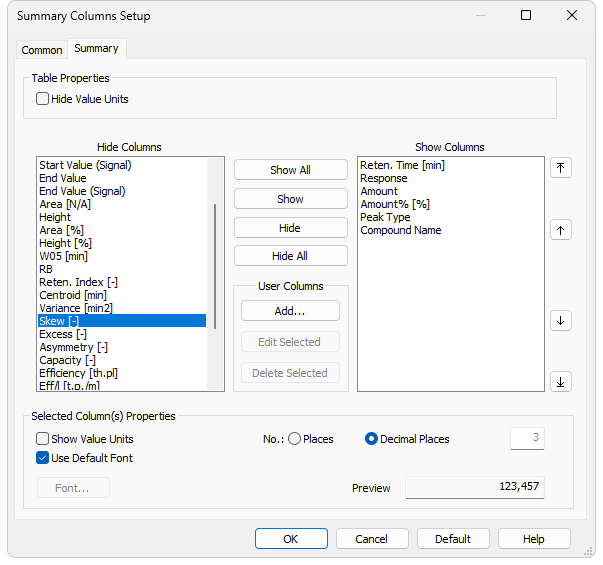Move selected column to bottom of list
The image size is (603, 565).
pyautogui.click(x=560, y=382)
